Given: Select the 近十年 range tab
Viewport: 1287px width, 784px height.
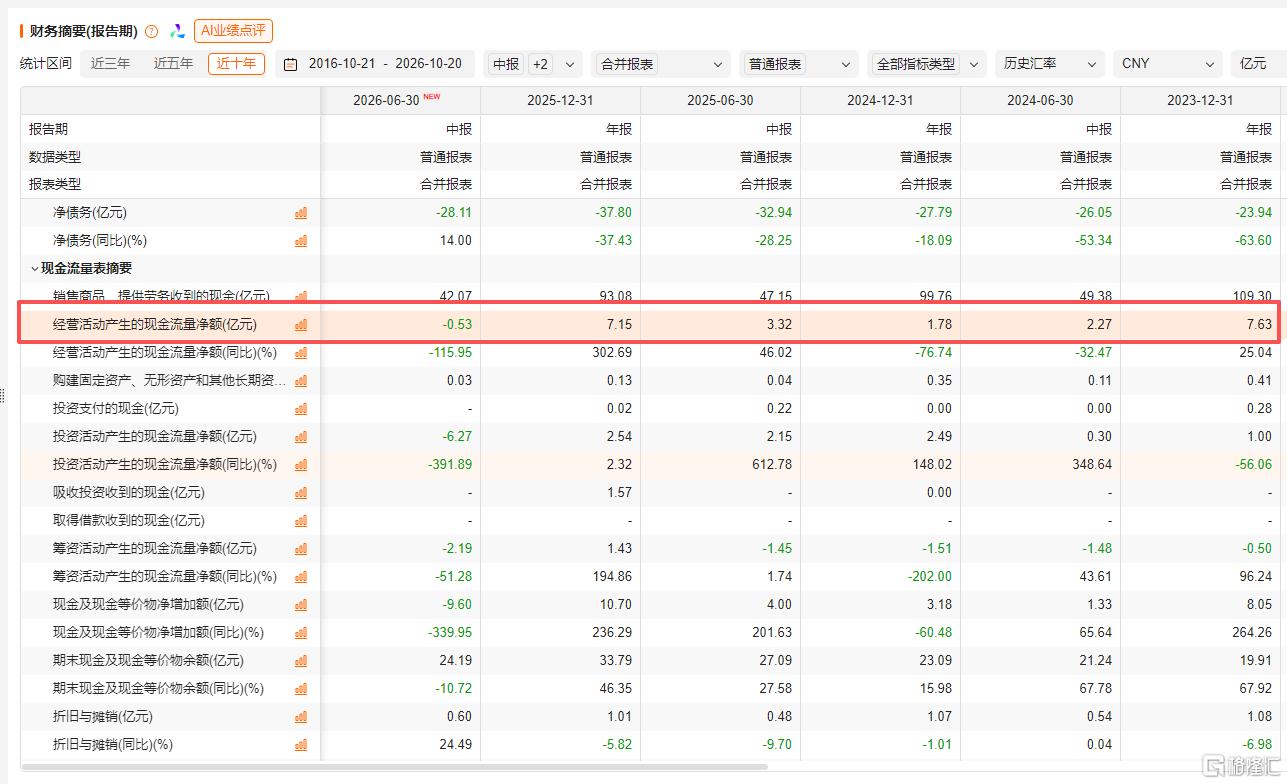Looking at the screenshot, I should pos(237,64).
